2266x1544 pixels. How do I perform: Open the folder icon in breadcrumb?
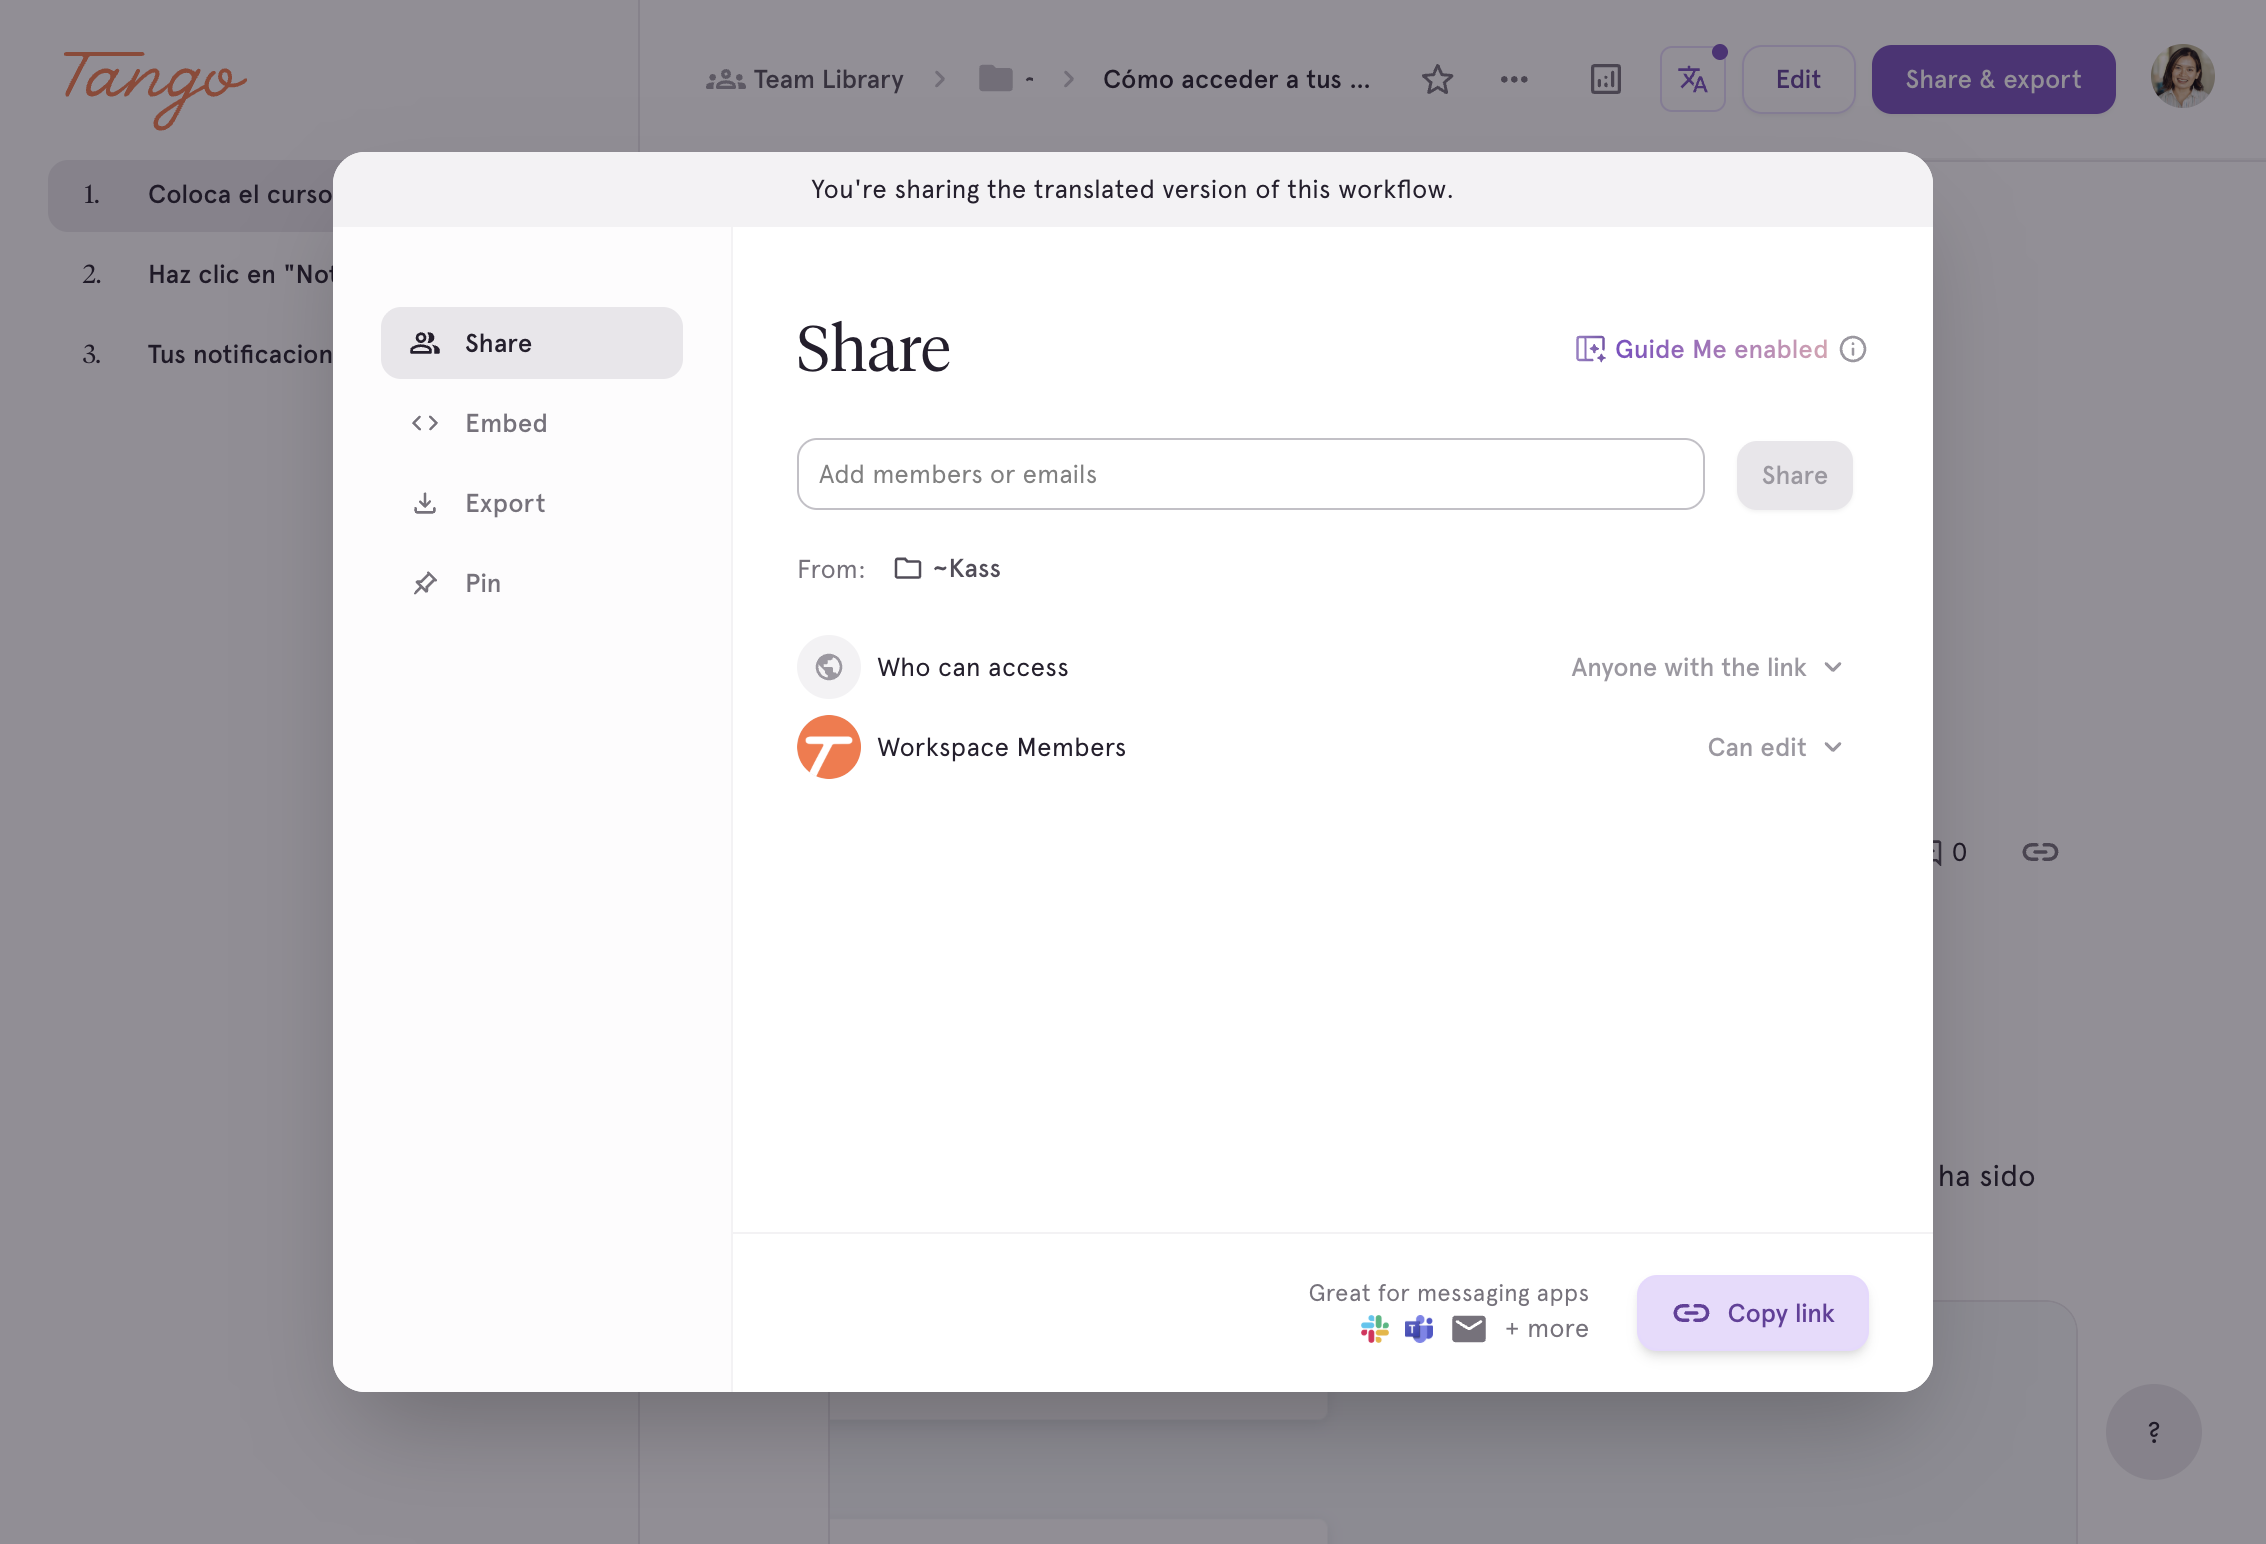coord(996,78)
